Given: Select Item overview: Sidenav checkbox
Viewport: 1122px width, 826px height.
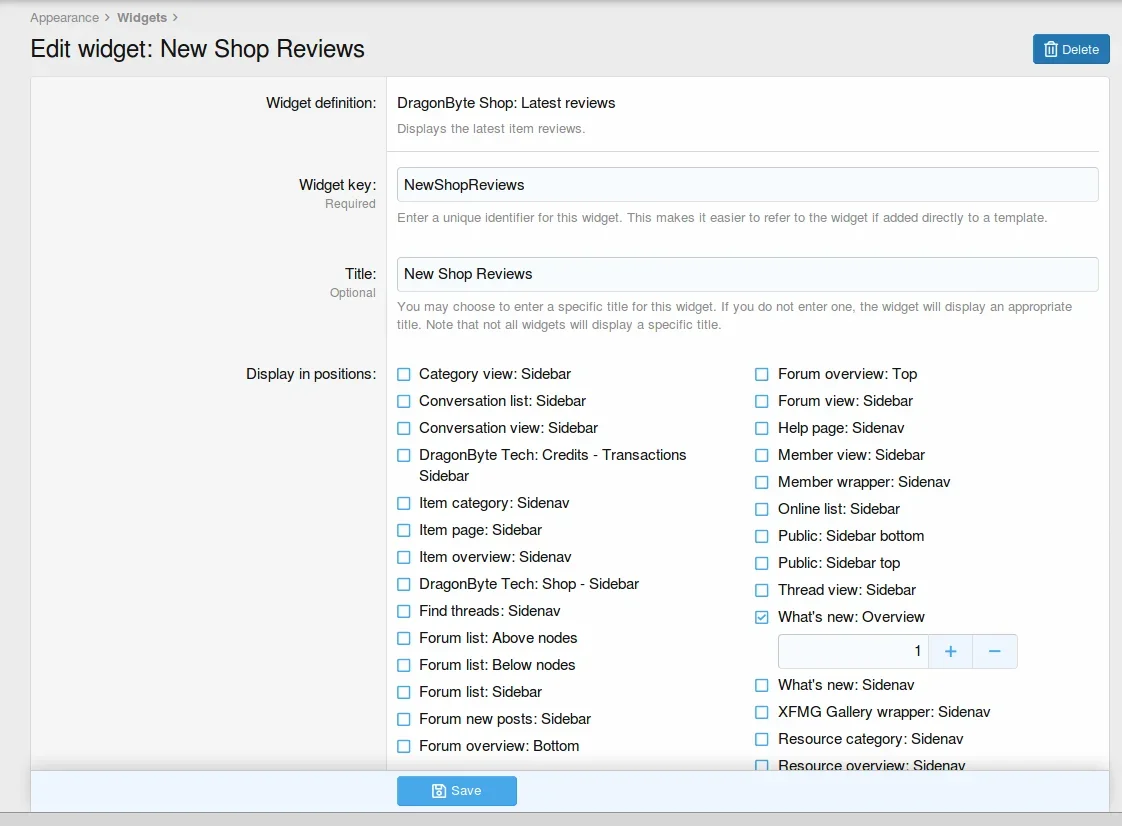Looking at the screenshot, I should (x=404, y=558).
